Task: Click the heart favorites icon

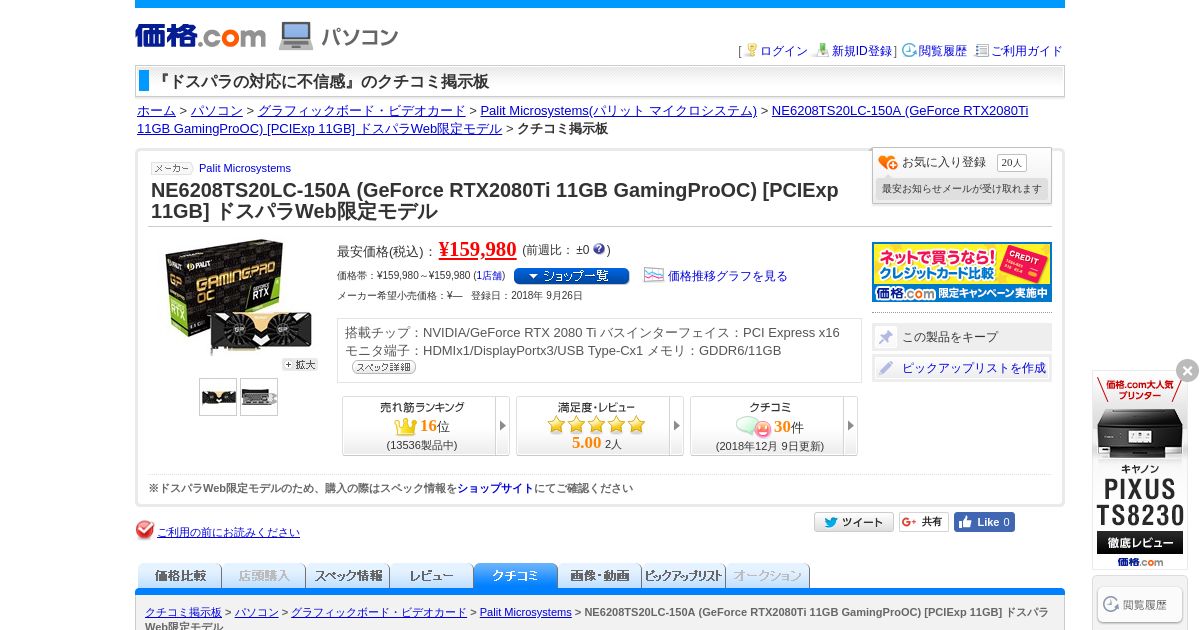Action: 887,163
